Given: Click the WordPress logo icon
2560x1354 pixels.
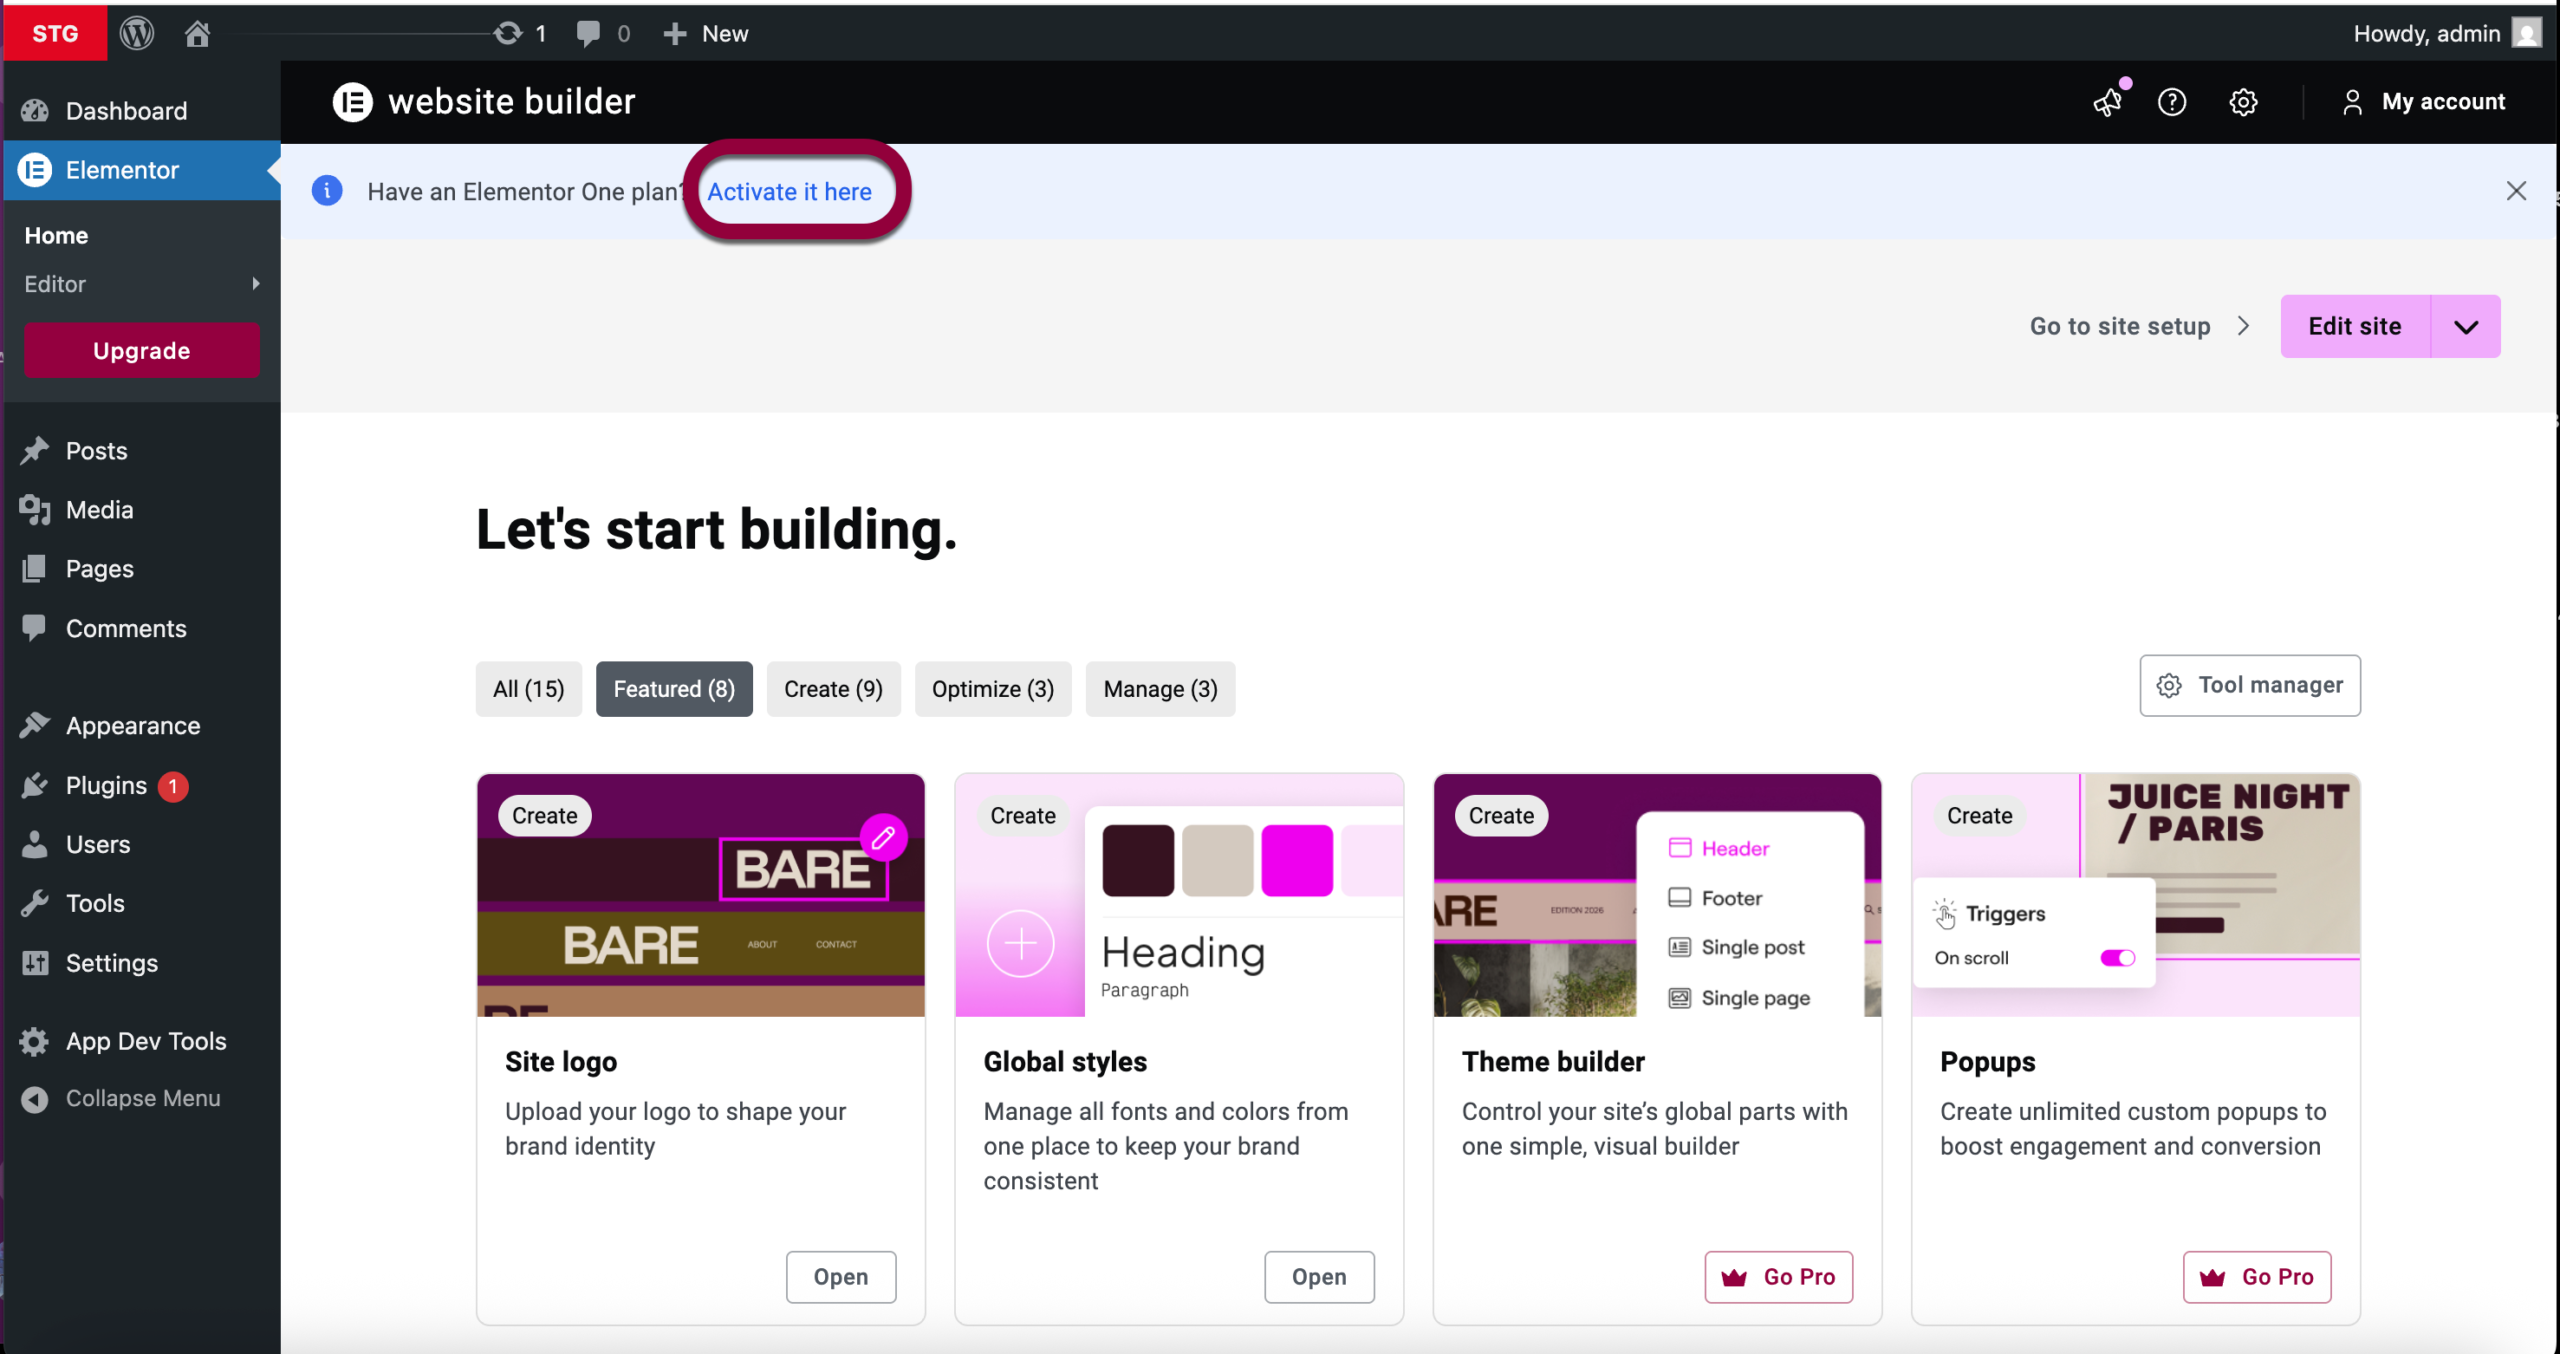Looking at the screenshot, I should point(137,33).
